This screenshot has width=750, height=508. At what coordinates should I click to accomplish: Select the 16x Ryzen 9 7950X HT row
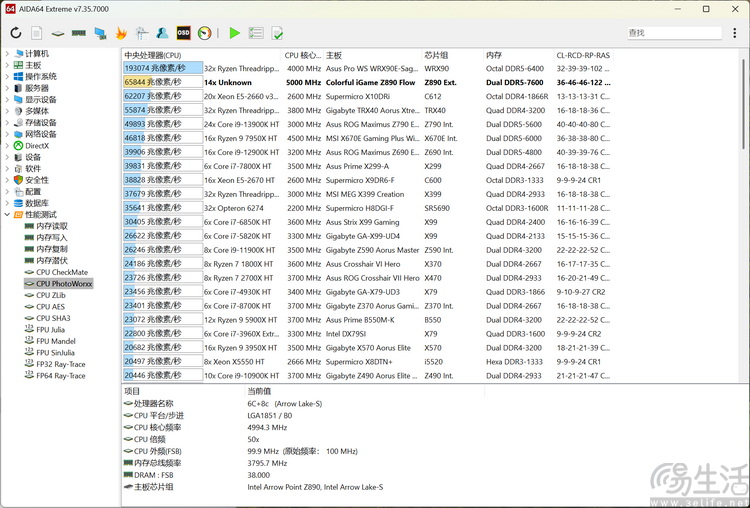[x=366, y=138]
